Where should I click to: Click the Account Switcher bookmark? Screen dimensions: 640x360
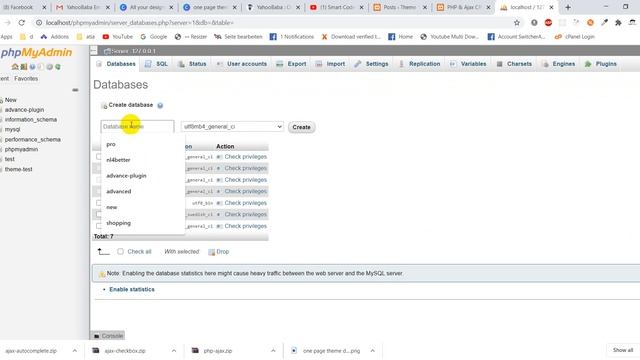point(516,37)
